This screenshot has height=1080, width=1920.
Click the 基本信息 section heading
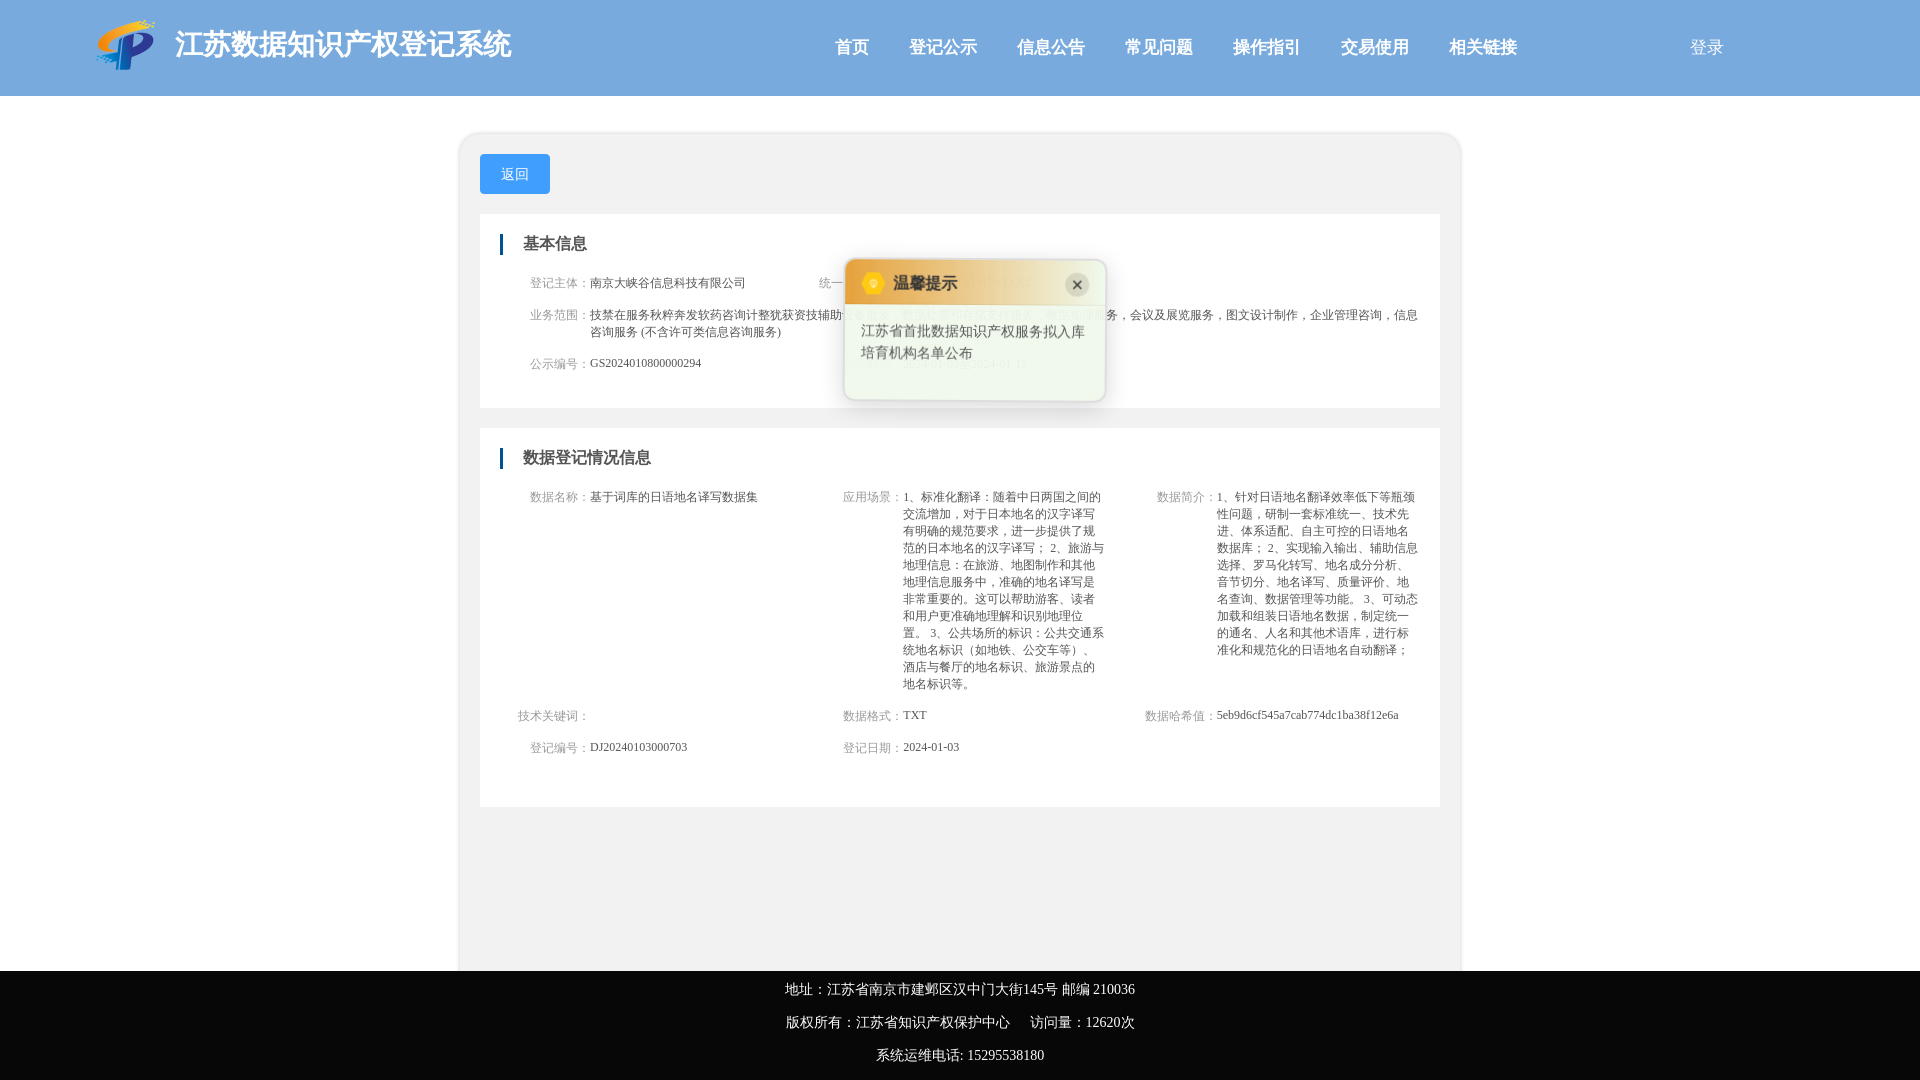pyautogui.click(x=555, y=244)
